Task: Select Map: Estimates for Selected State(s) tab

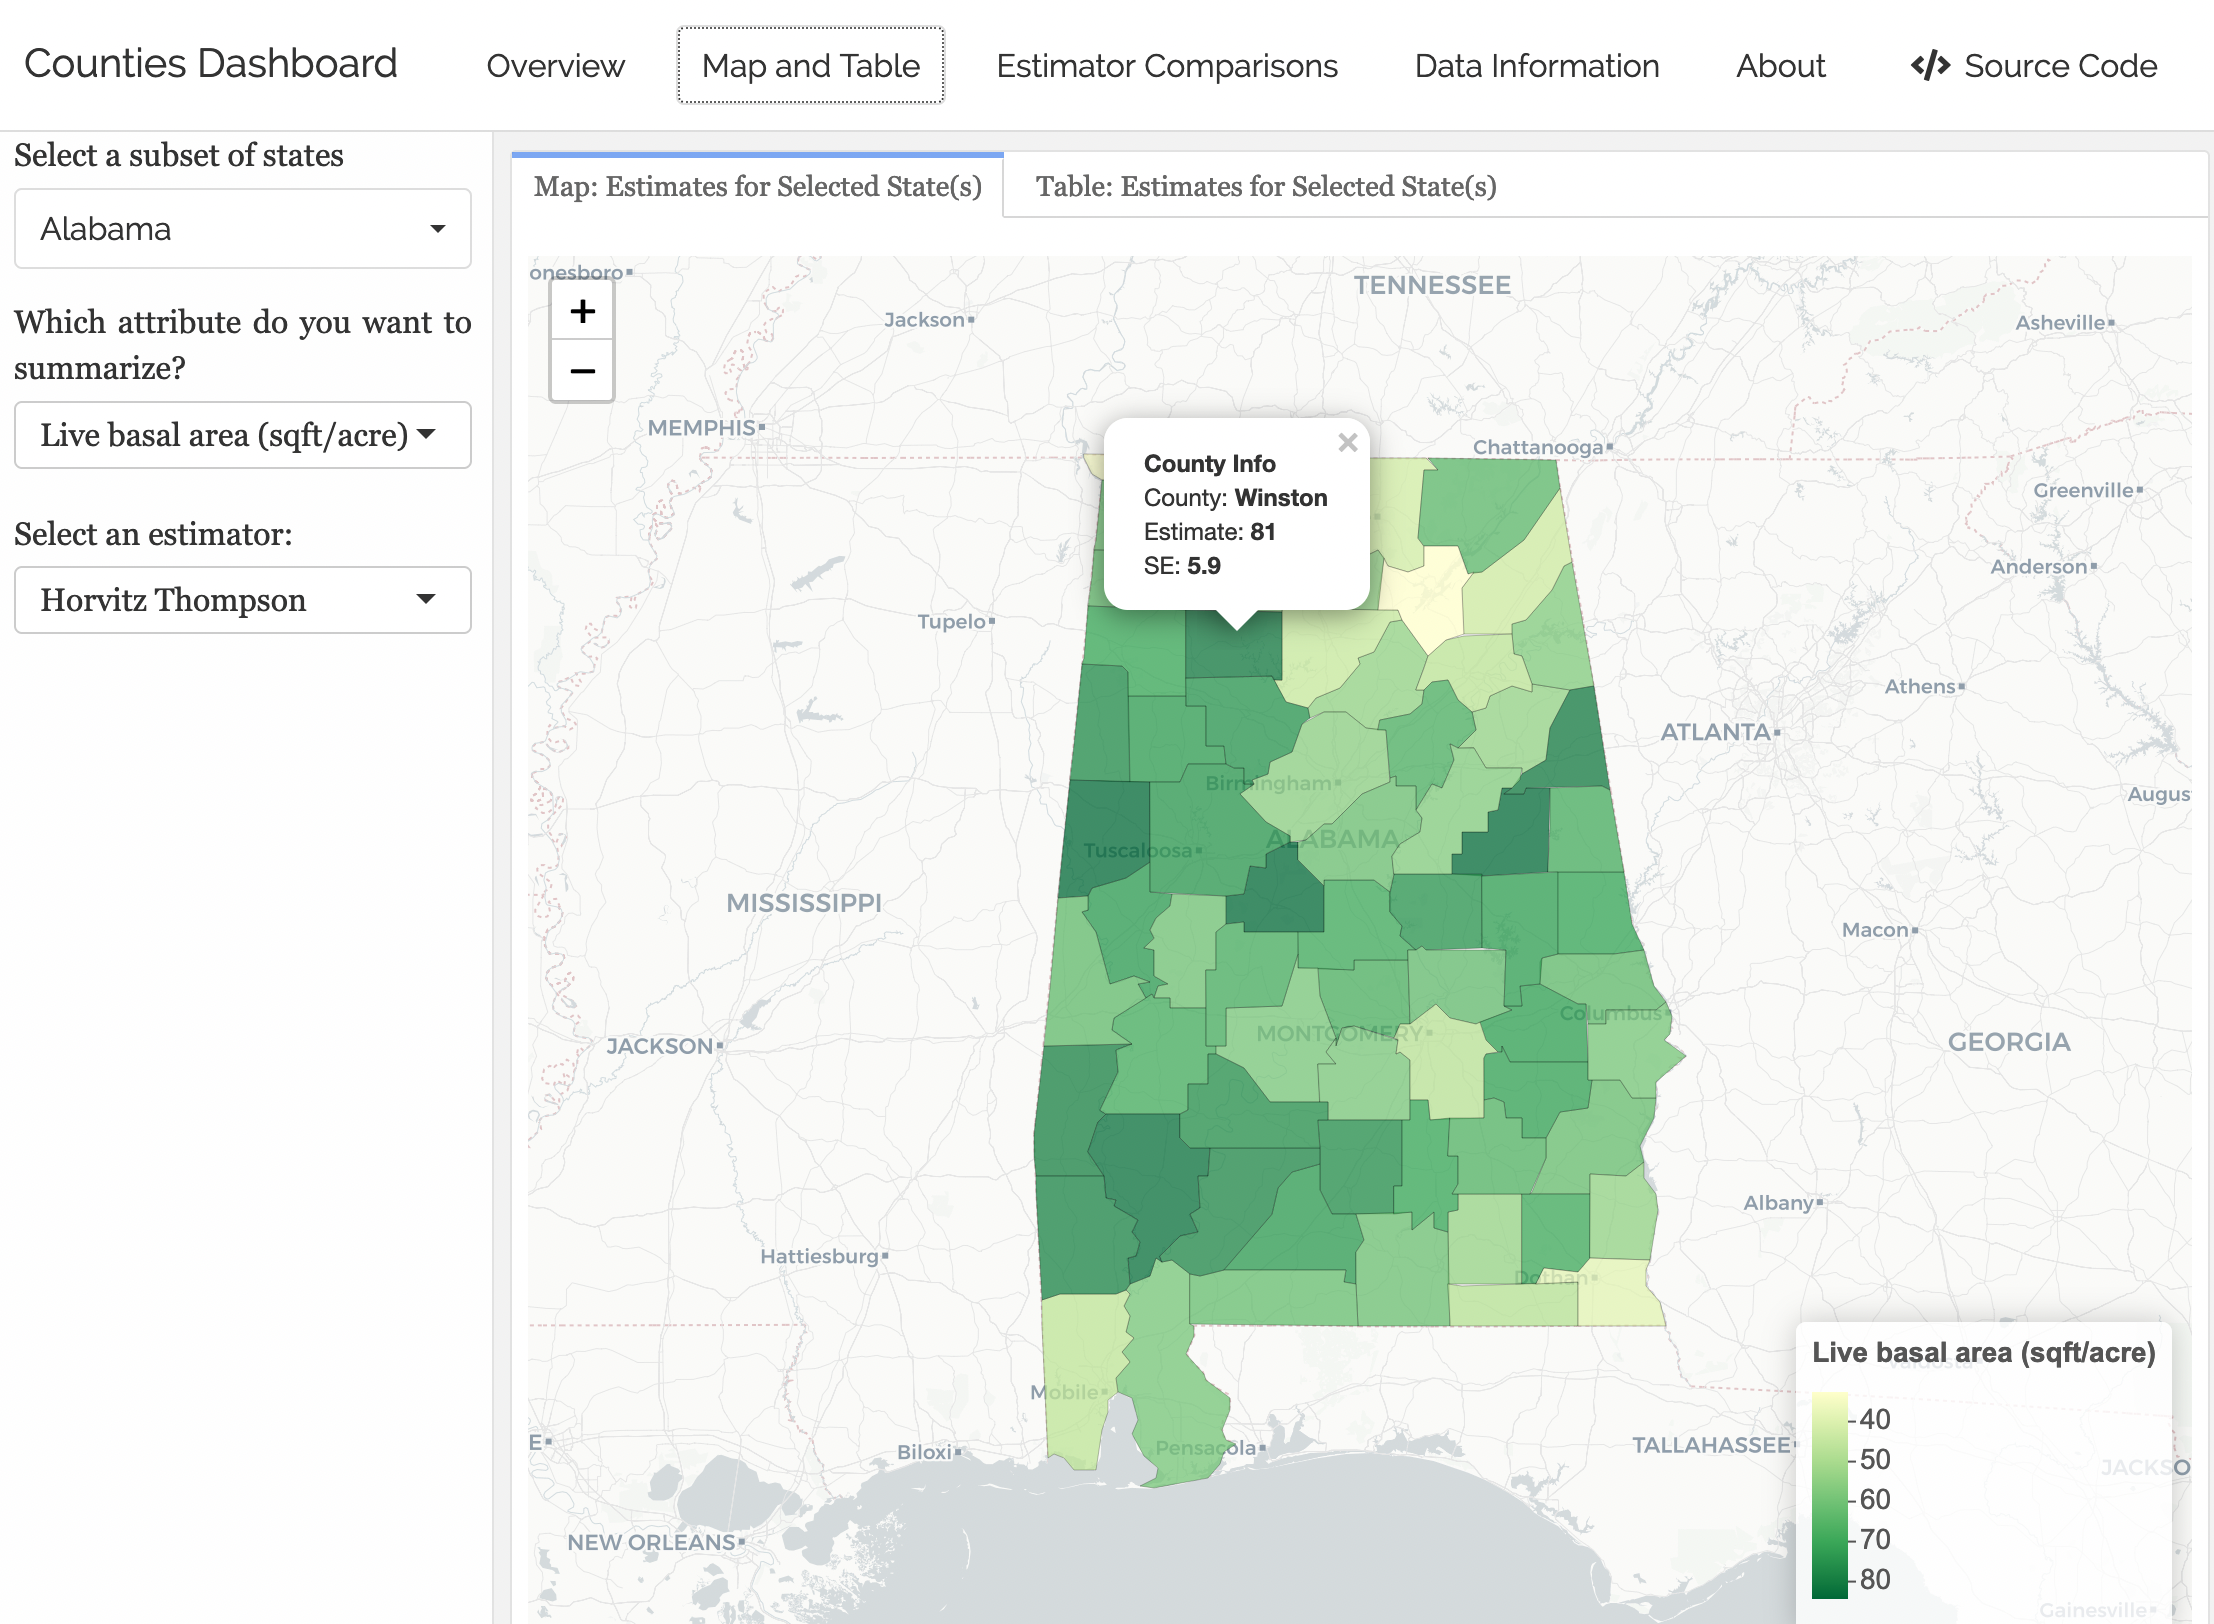Action: point(757,187)
